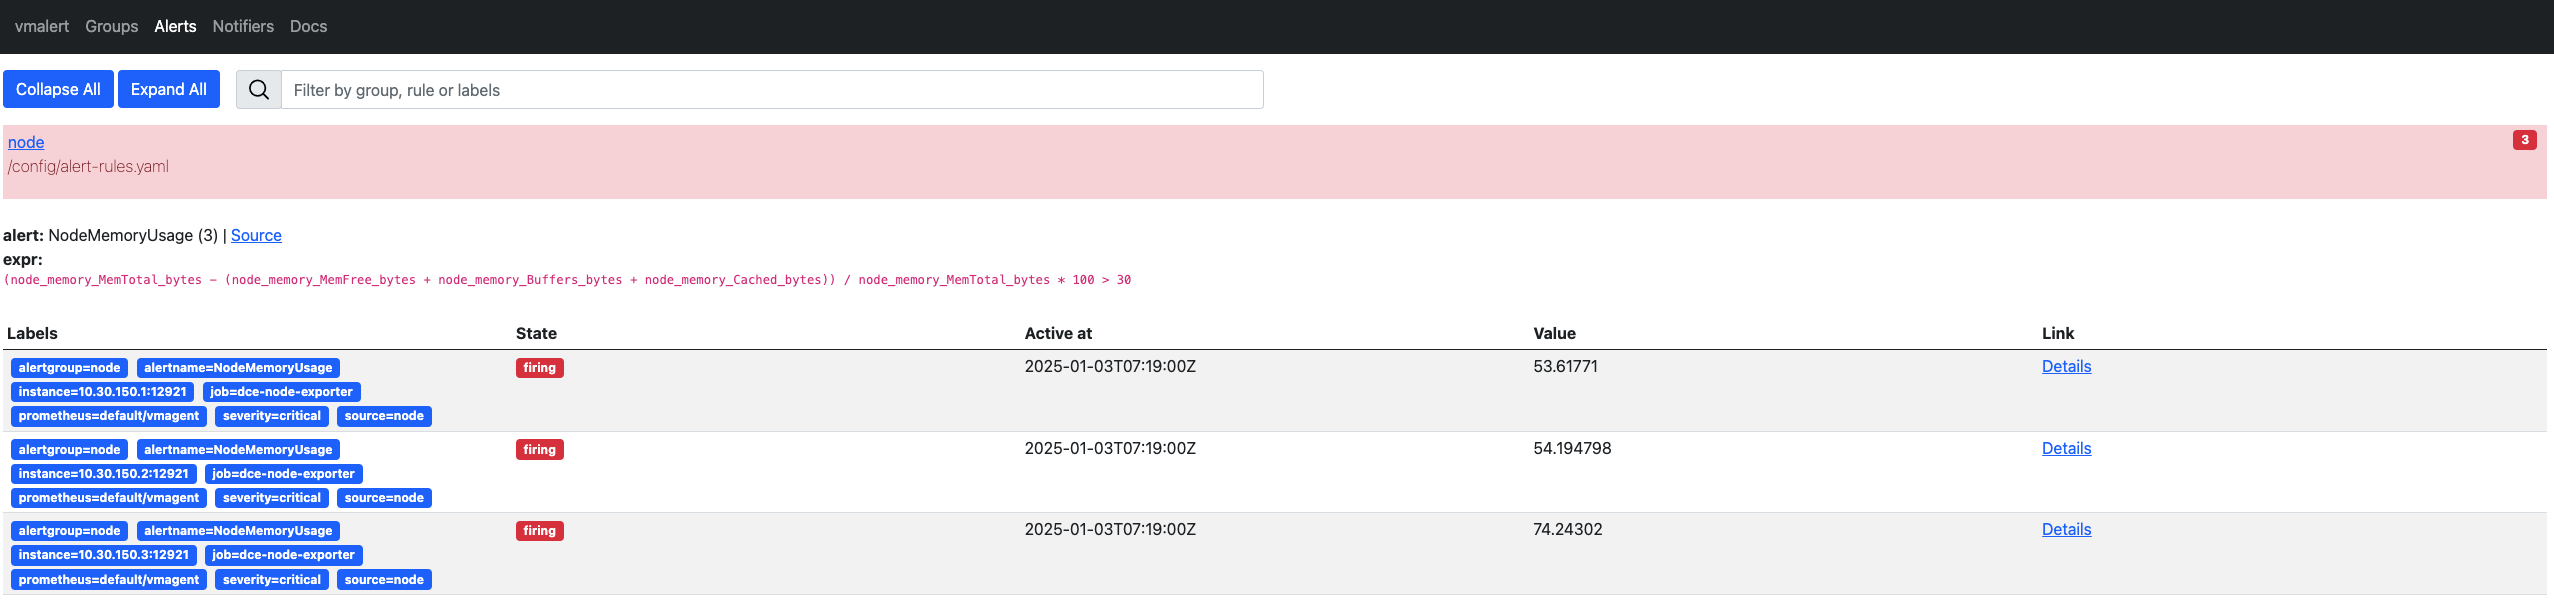2554x601 pixels.
Task: Click the search magnifier icon
Action: [258, 90]
